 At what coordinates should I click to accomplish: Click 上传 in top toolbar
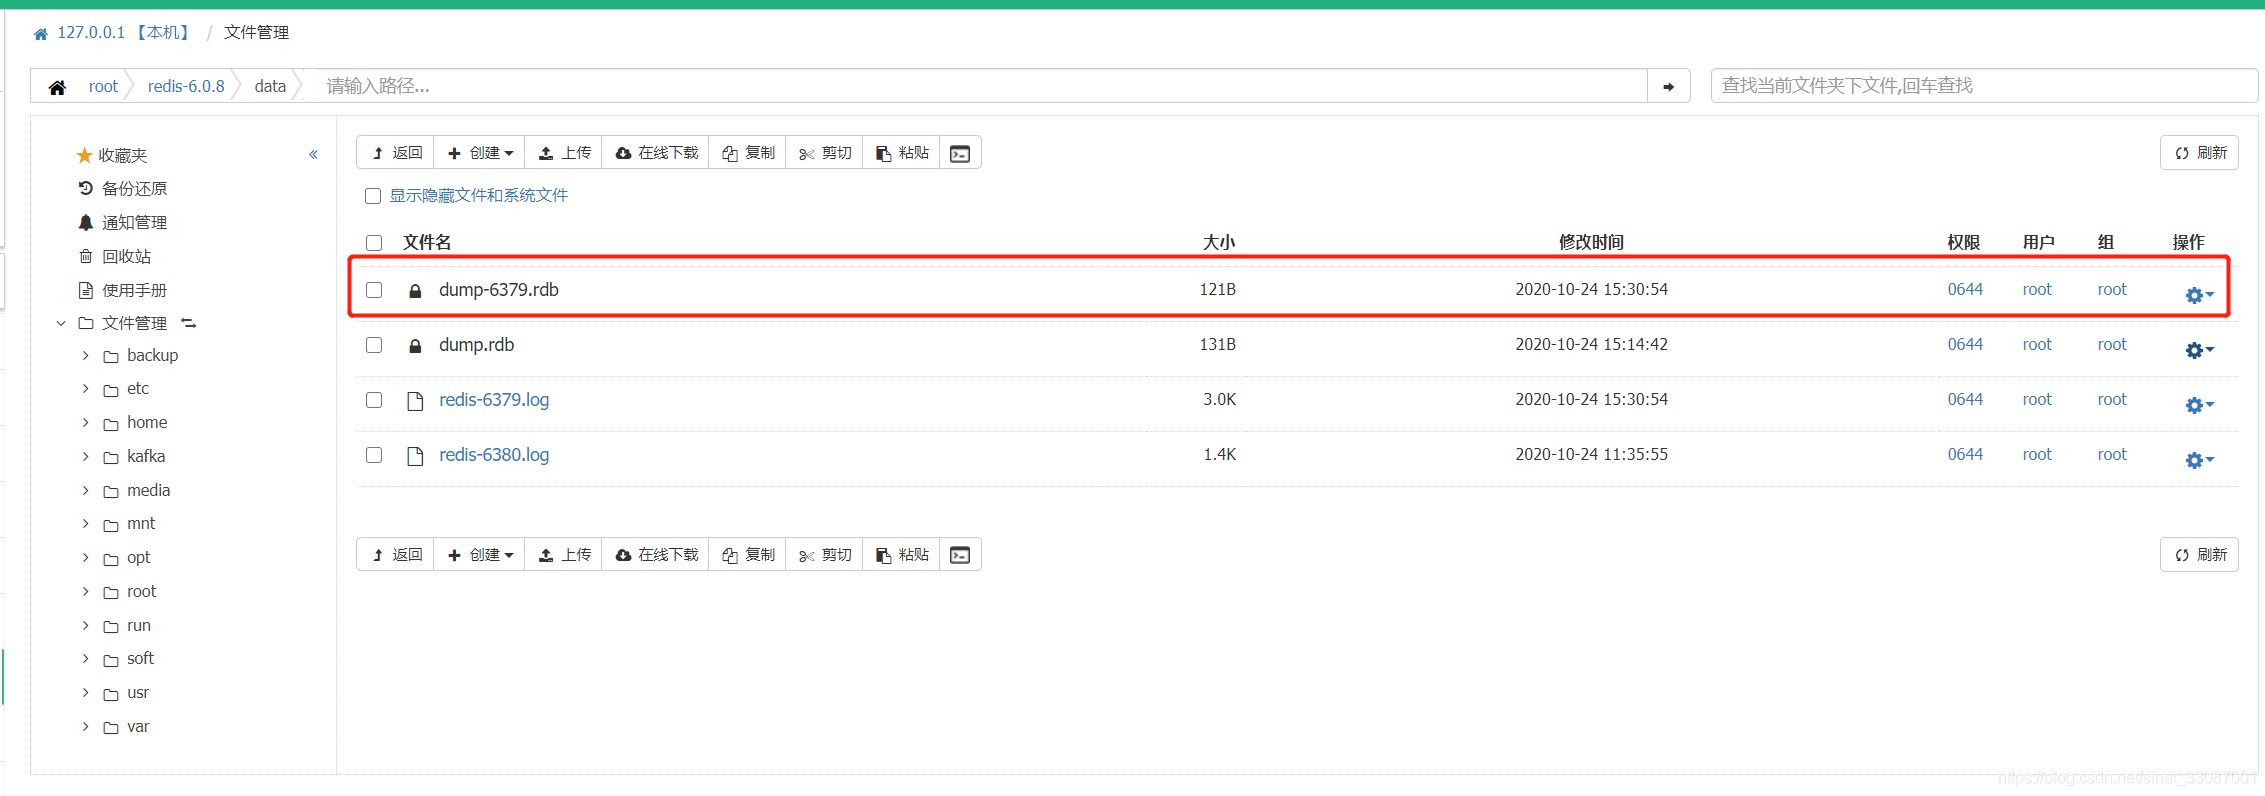pos(564,153)
